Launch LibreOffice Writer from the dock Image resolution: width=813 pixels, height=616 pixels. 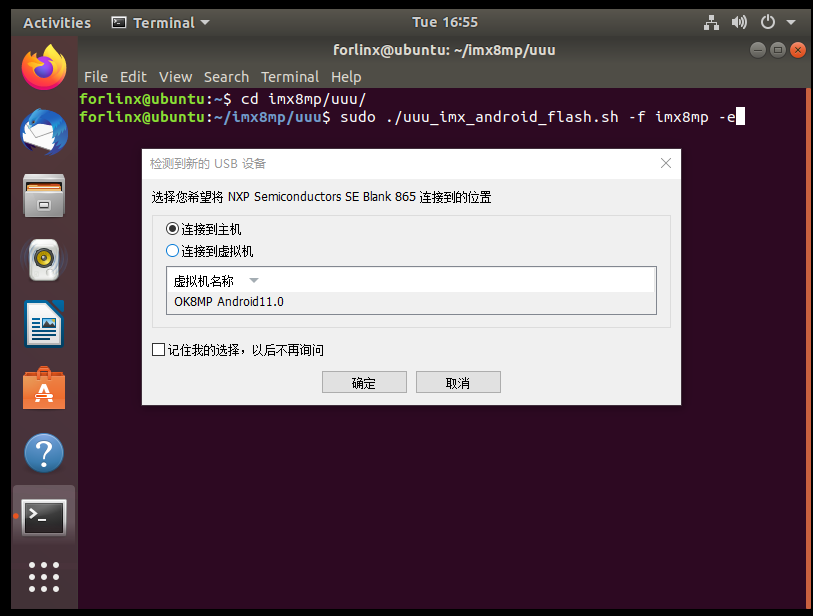click(44, 324)
